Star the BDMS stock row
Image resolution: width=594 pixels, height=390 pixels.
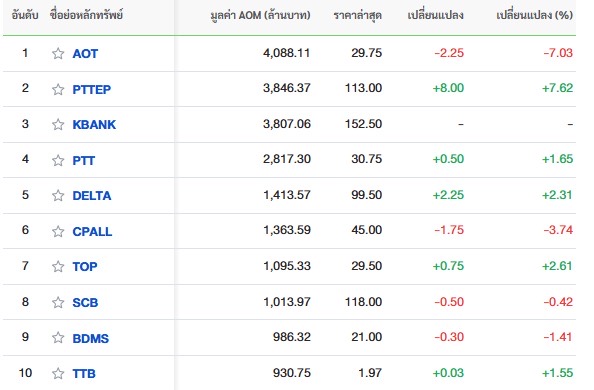(58, 337)
